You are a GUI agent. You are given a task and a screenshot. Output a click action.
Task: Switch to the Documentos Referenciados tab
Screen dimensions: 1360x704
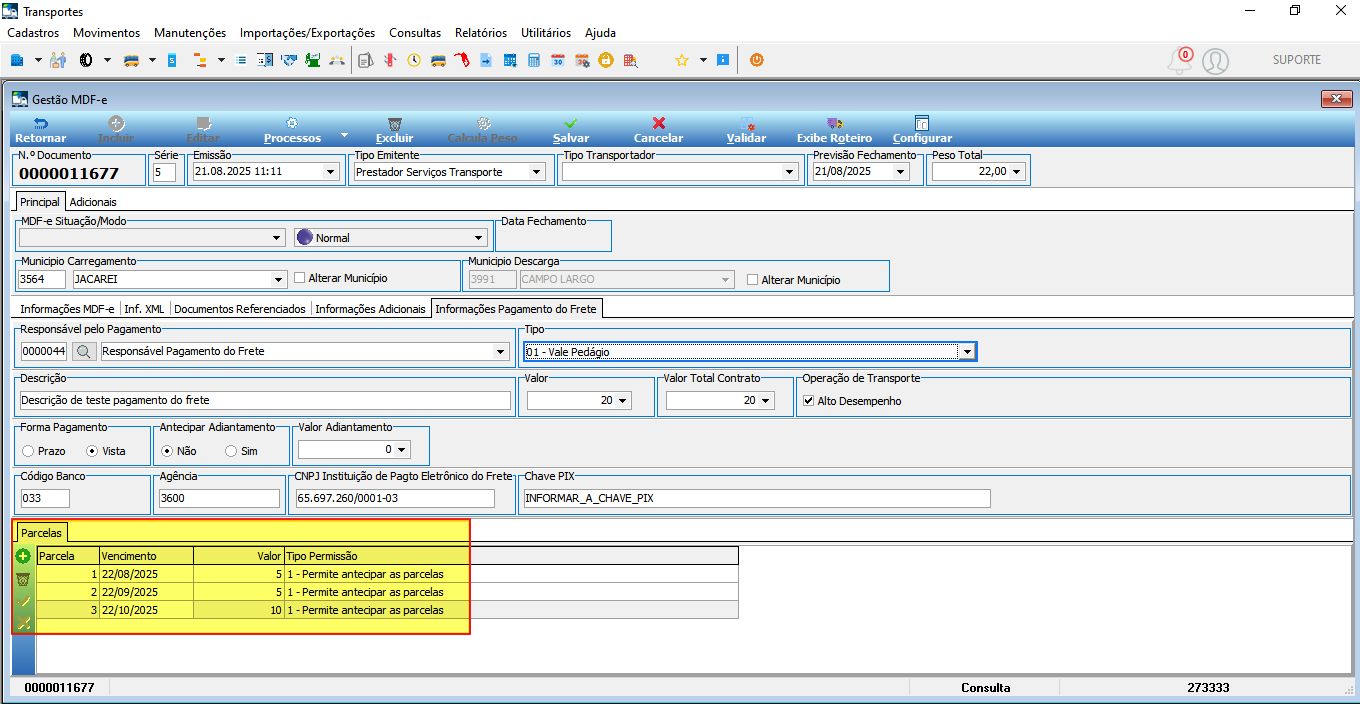pos(240,309)
